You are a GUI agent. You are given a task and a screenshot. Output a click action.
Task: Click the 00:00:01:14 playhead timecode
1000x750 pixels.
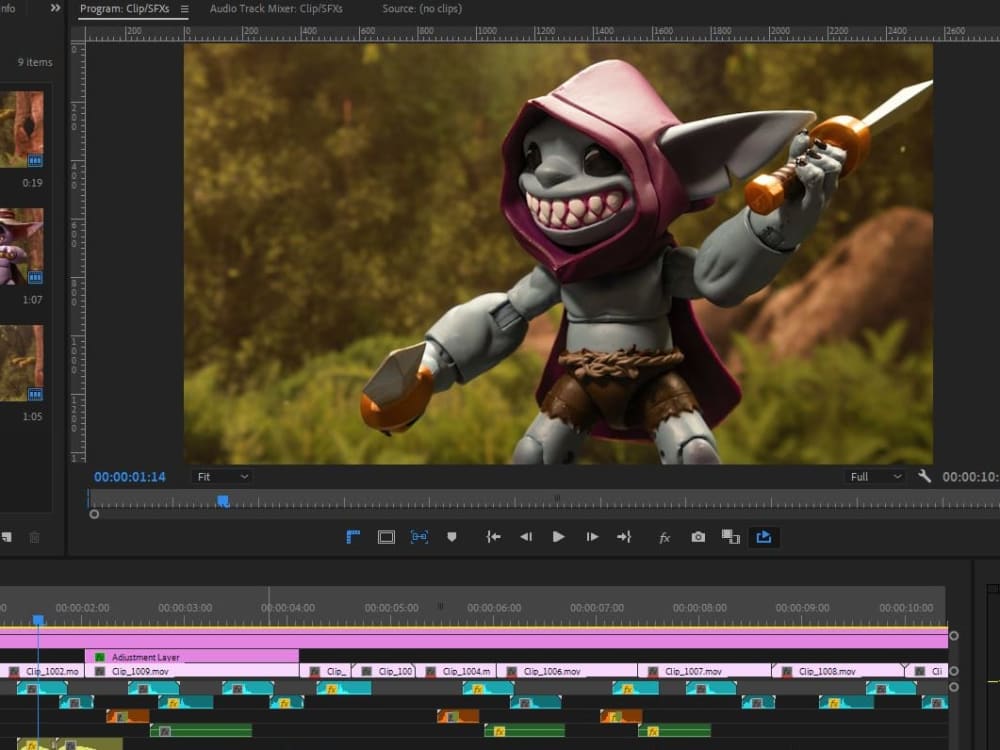129,477
